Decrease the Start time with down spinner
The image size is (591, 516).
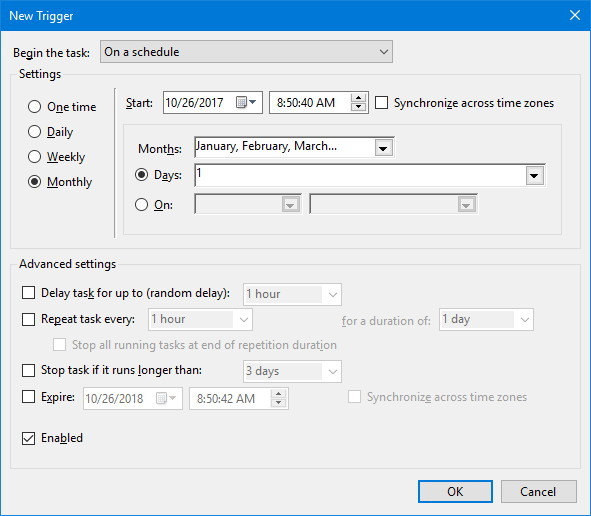358,107
